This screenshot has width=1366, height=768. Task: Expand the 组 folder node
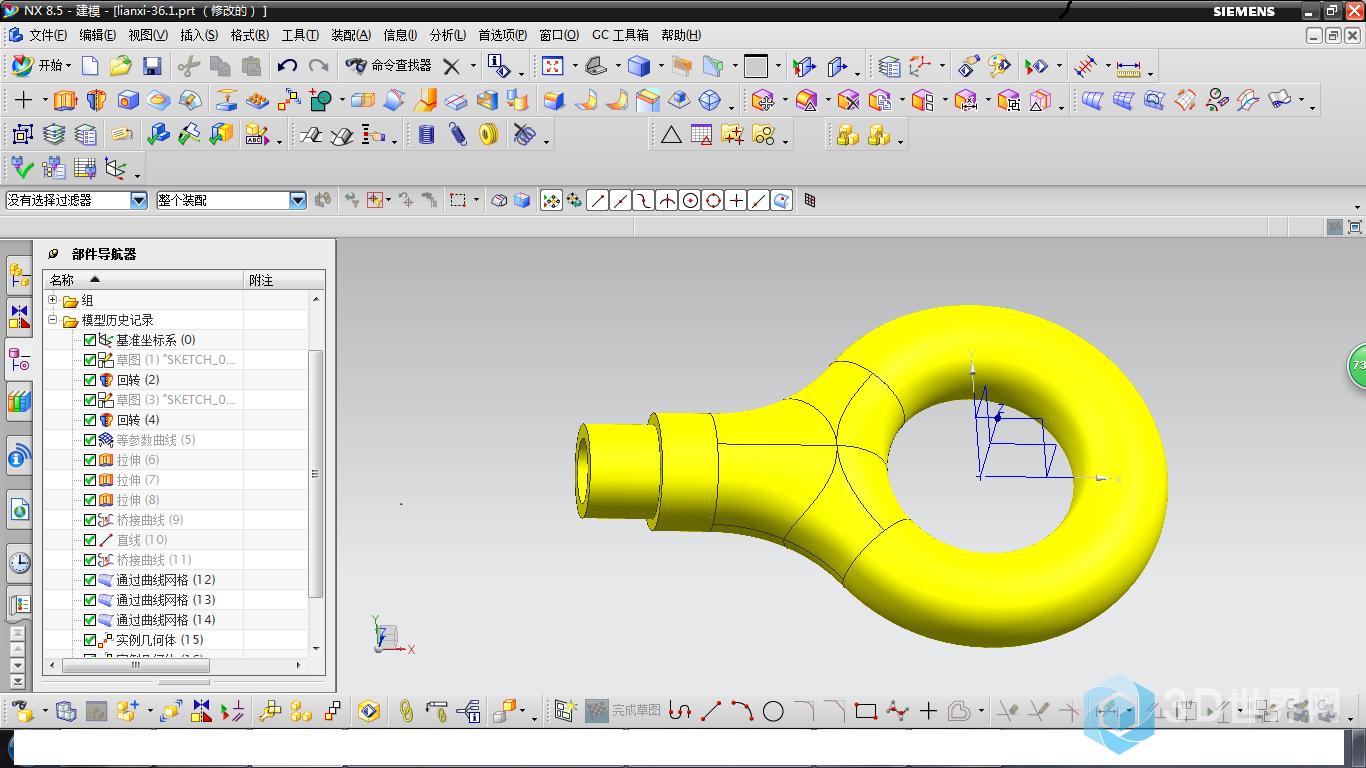[53, 300]
